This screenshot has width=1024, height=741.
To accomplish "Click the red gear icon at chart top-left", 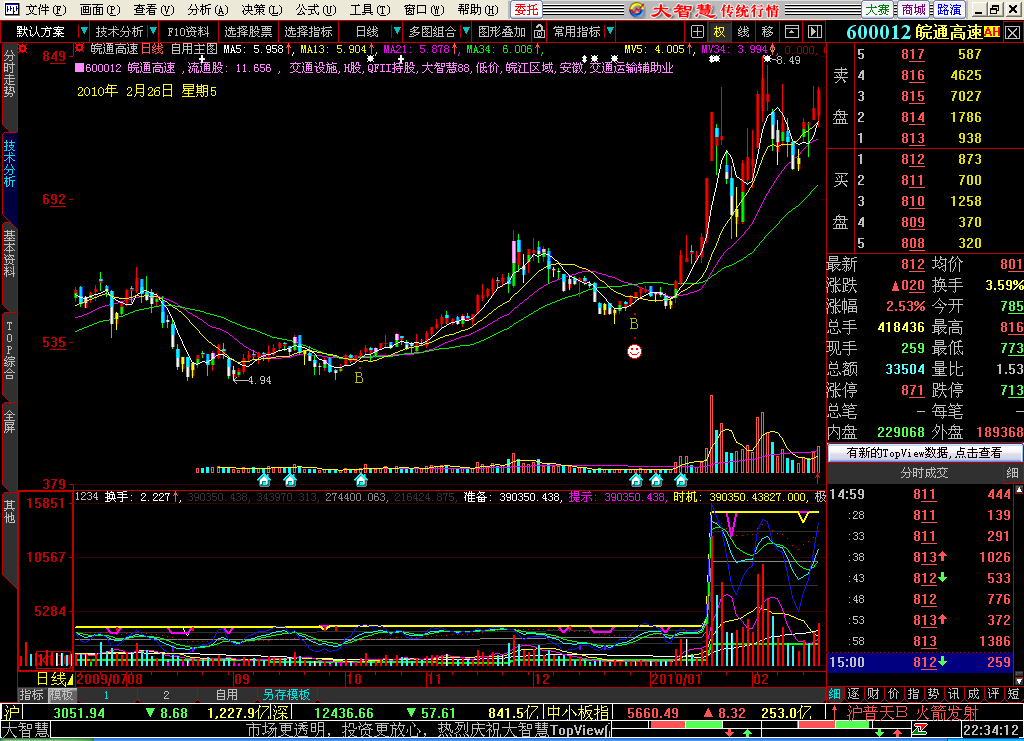I will pyautogui.click(x=23, y=48).
